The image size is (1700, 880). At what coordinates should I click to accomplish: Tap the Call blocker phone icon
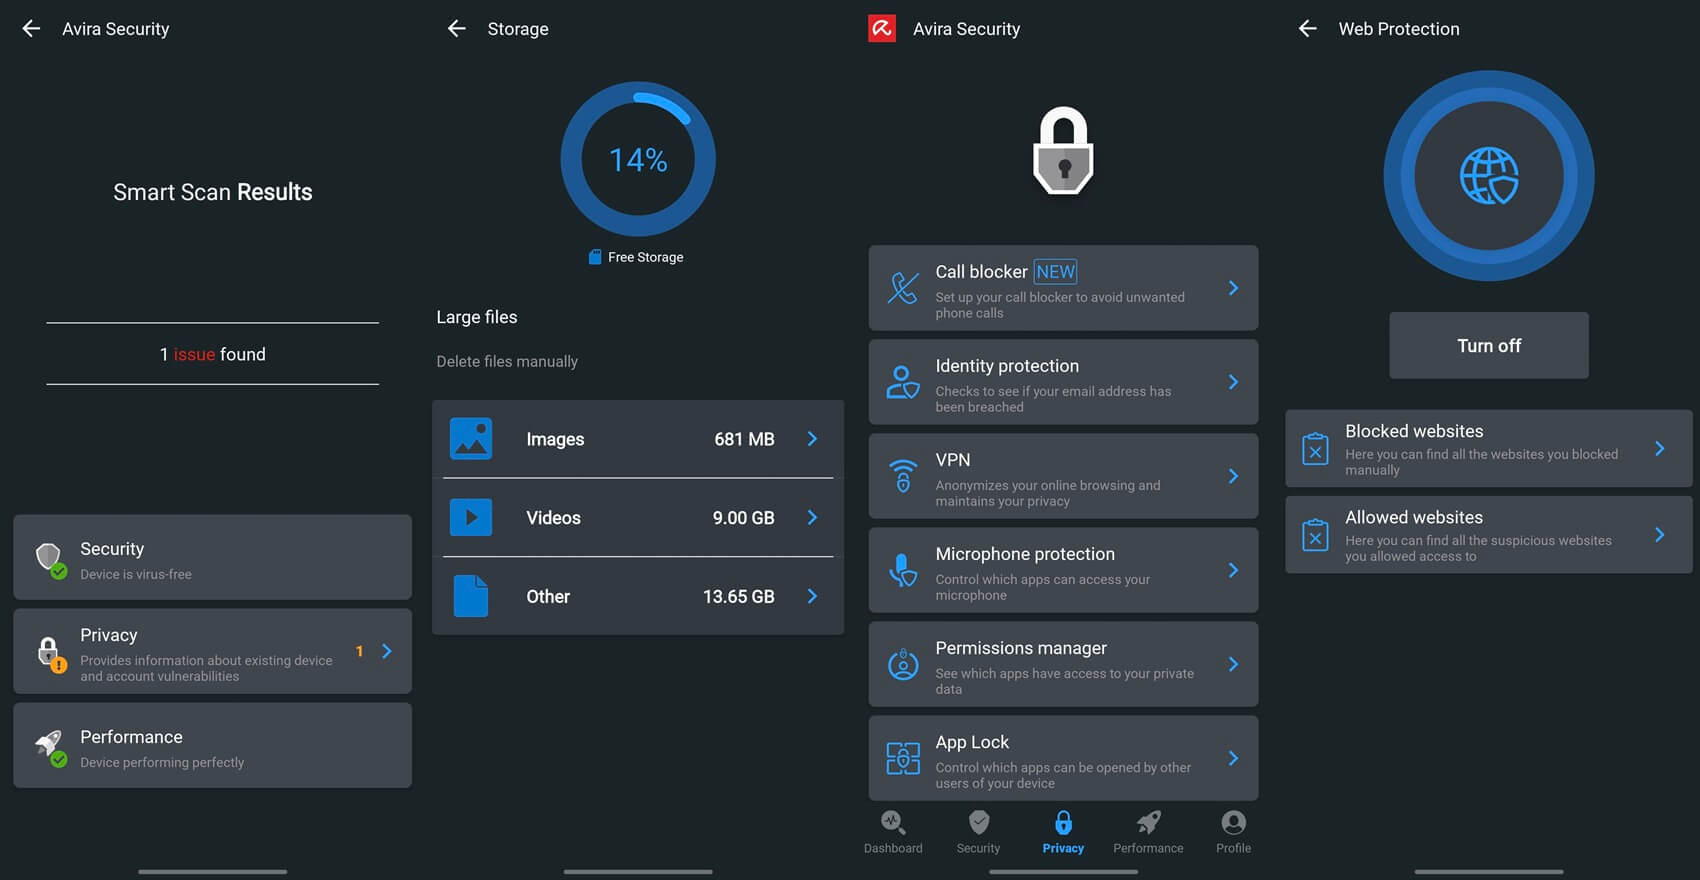pyautogui.click(x=903, y=288)
